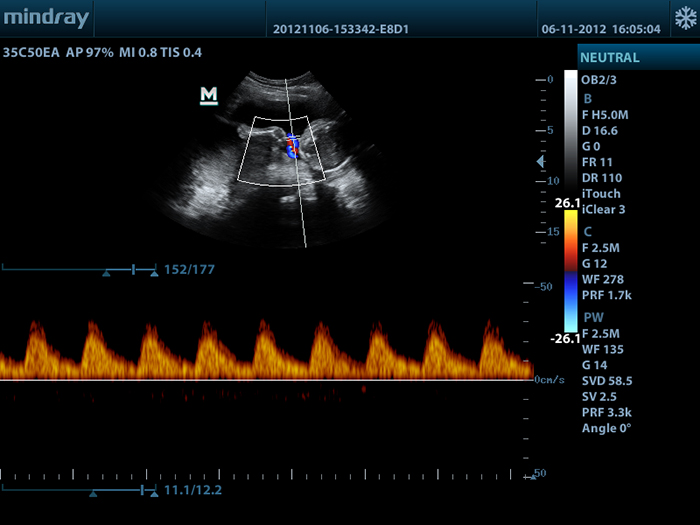Screen dimensions: 700x525
Task: Select the NEUTRAL header tab
Action: coord(638,57)
